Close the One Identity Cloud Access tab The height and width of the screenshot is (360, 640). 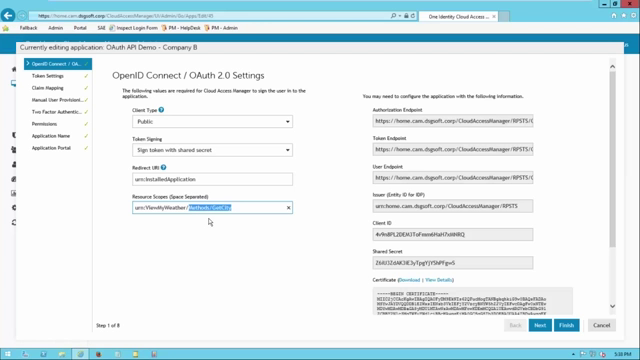pos(494,16)
